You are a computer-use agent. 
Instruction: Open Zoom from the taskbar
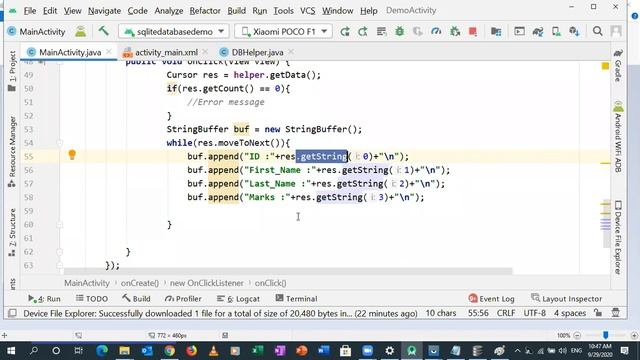[x=367, y=351]
